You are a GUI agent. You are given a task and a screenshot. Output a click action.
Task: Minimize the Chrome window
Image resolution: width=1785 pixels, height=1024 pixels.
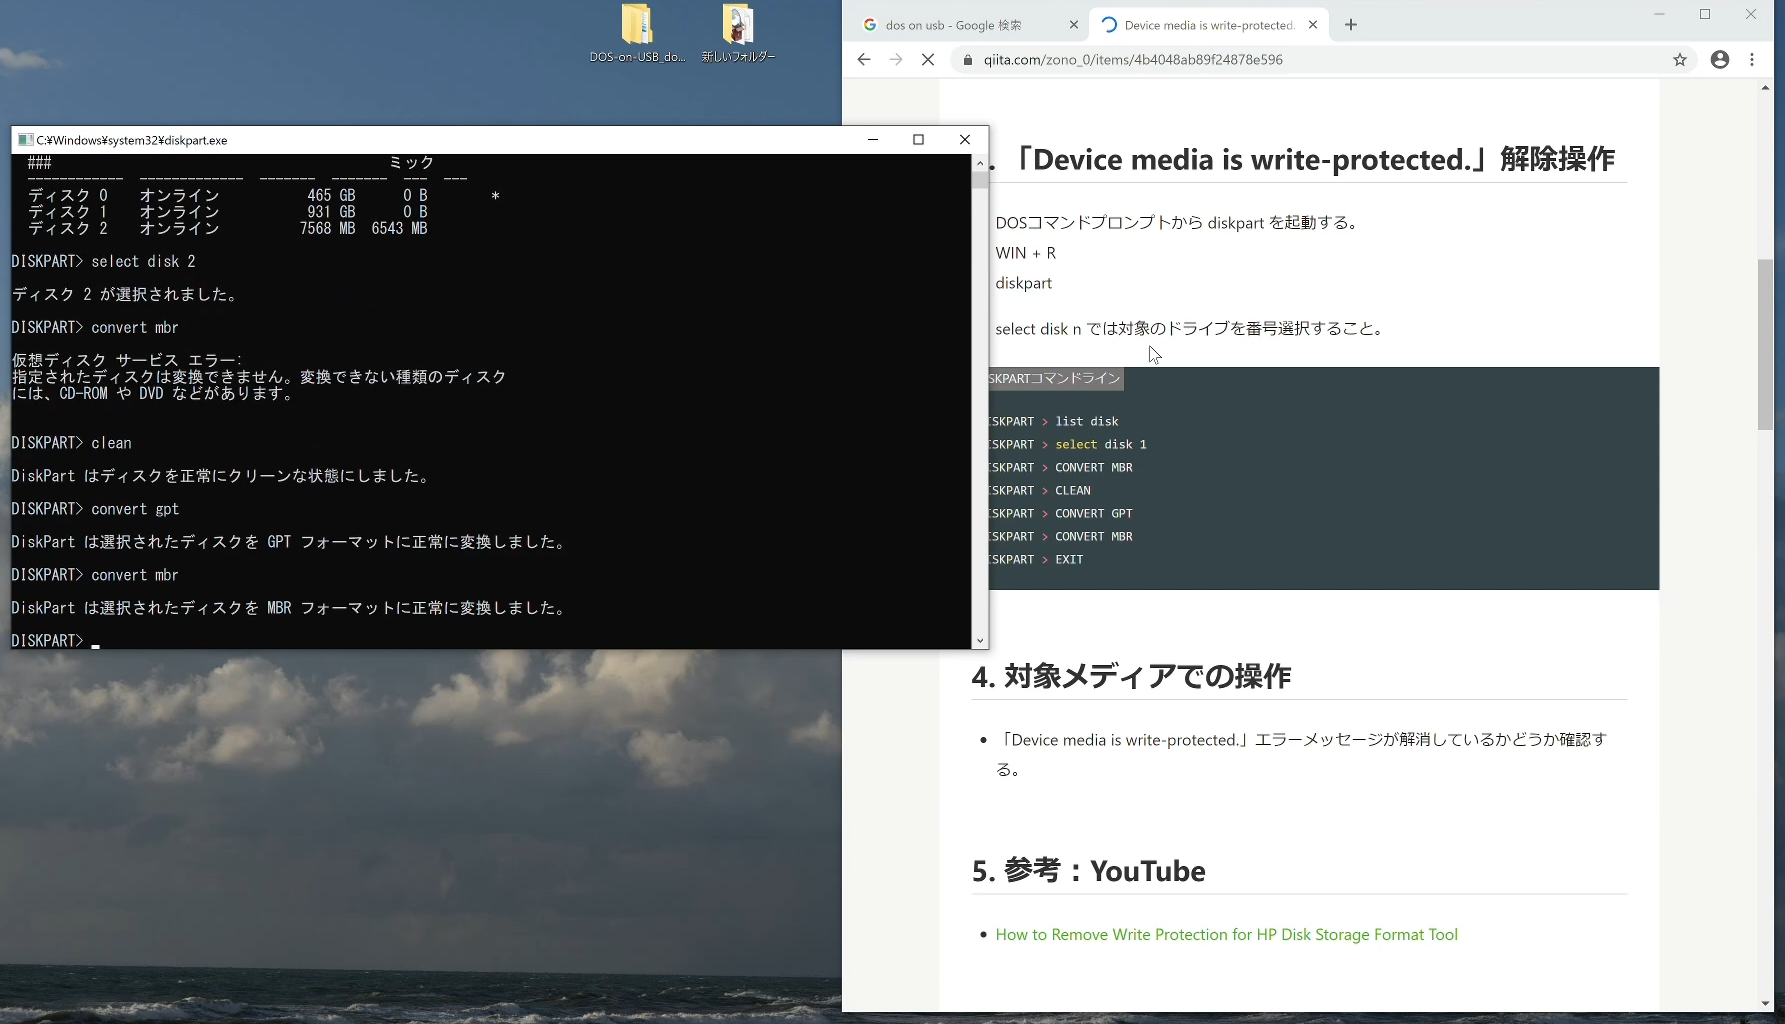coord(1659,14)
